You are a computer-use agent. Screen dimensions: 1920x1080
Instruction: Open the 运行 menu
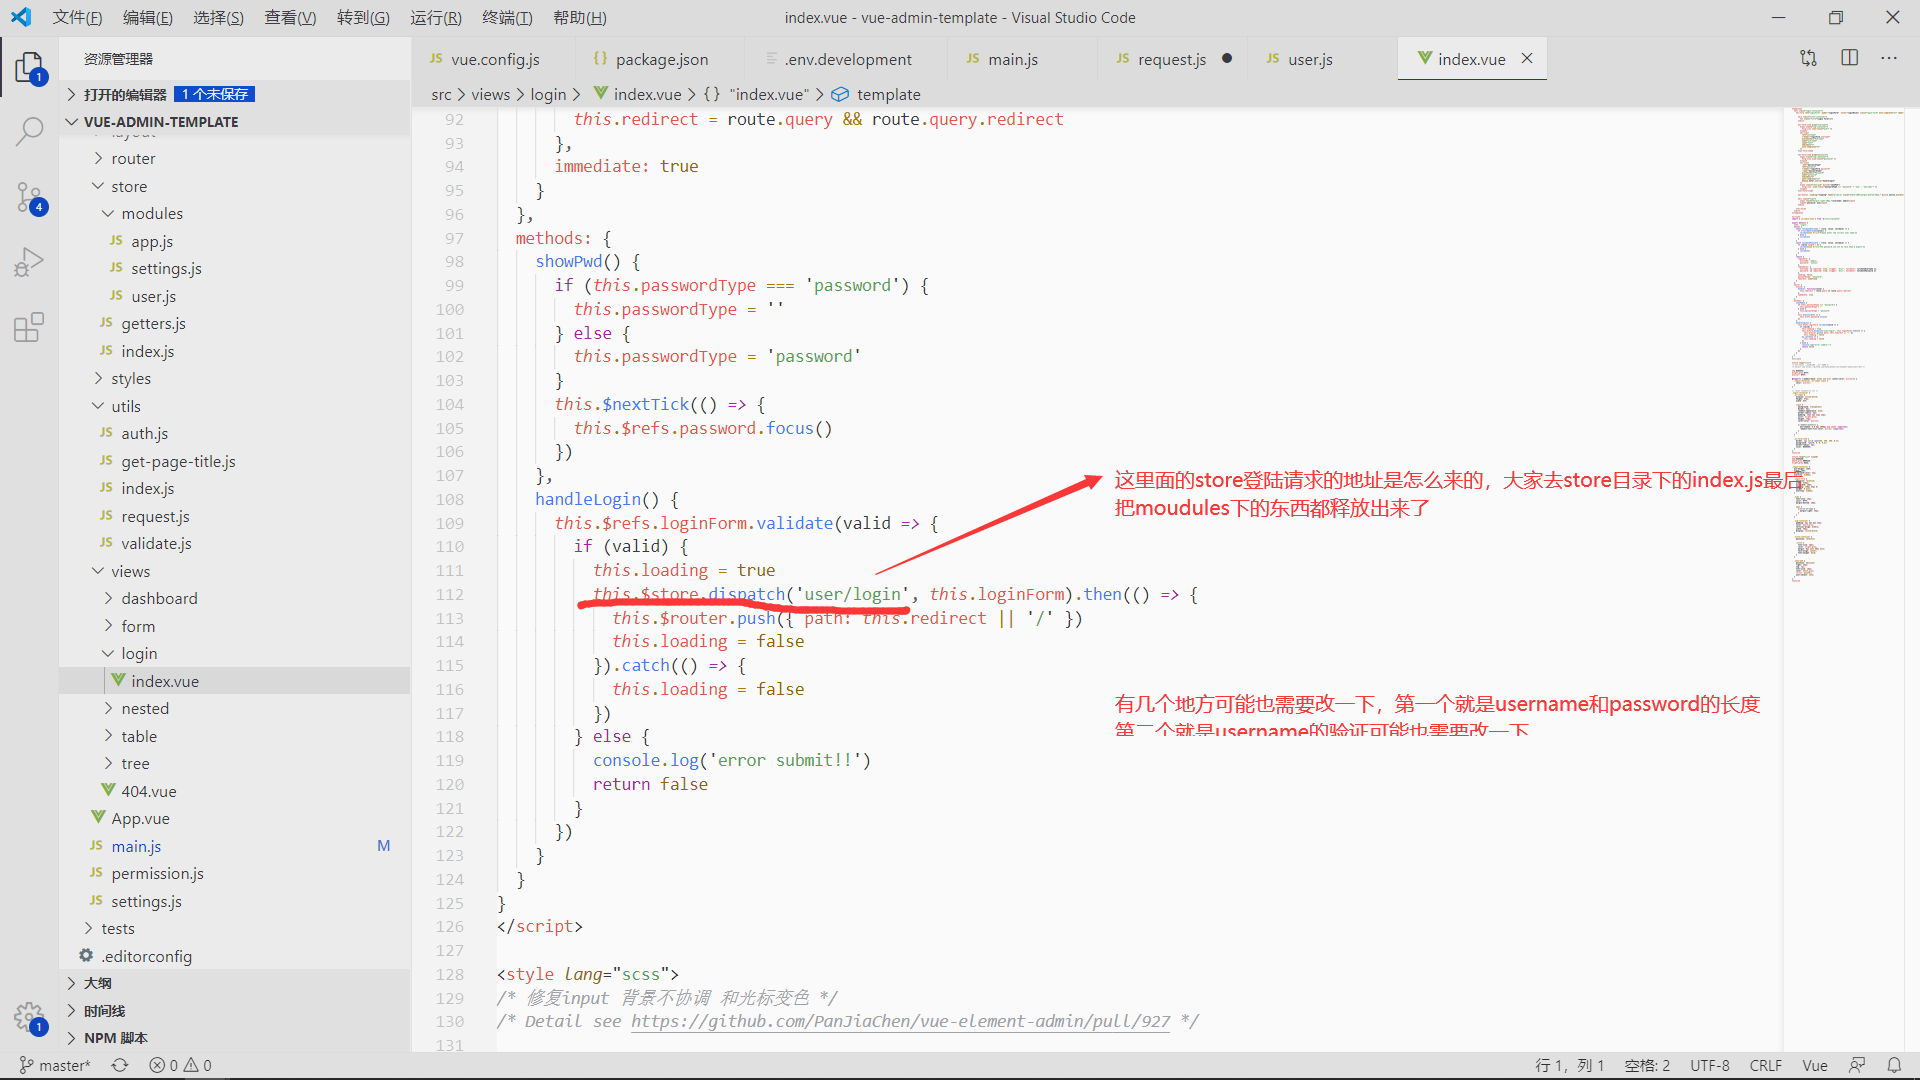[x=435, y=17]
